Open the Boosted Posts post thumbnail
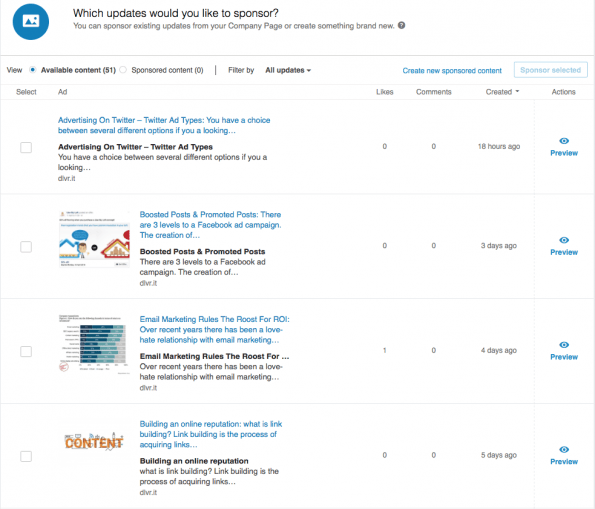This screenshot has height=509, width=595. click(x=94, y=239)
